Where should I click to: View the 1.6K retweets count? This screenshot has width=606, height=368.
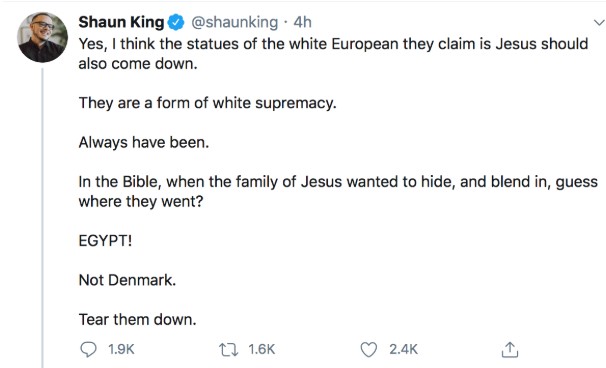pyautogui.click(x=262, y=349)
